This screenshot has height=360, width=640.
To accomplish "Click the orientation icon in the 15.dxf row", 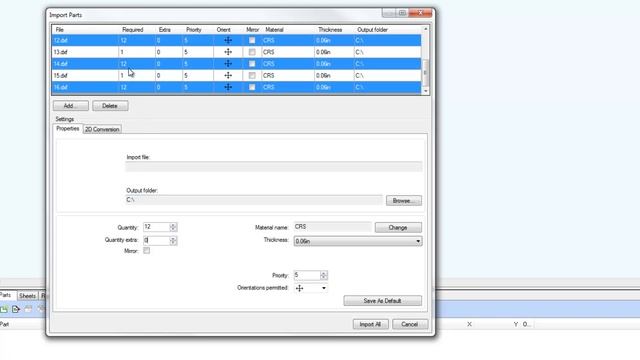I will click(228, 76).
